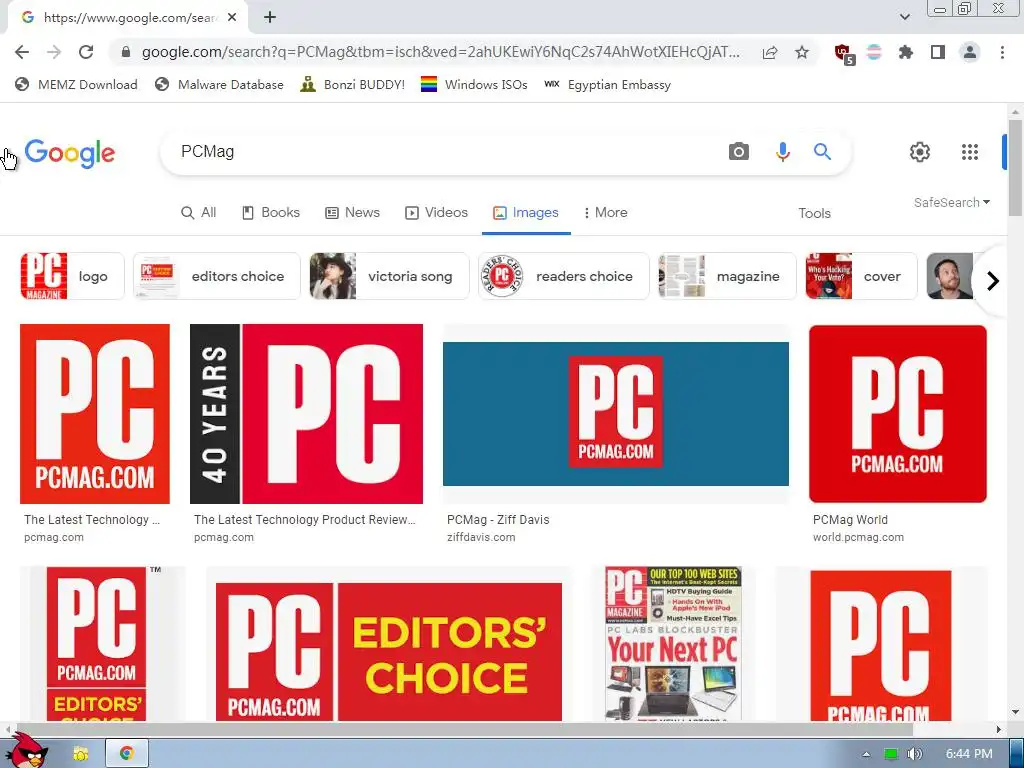Click the ziffdavis.com source link
The height and width of the screenshot is (768, 1024).
coord(481,537)
